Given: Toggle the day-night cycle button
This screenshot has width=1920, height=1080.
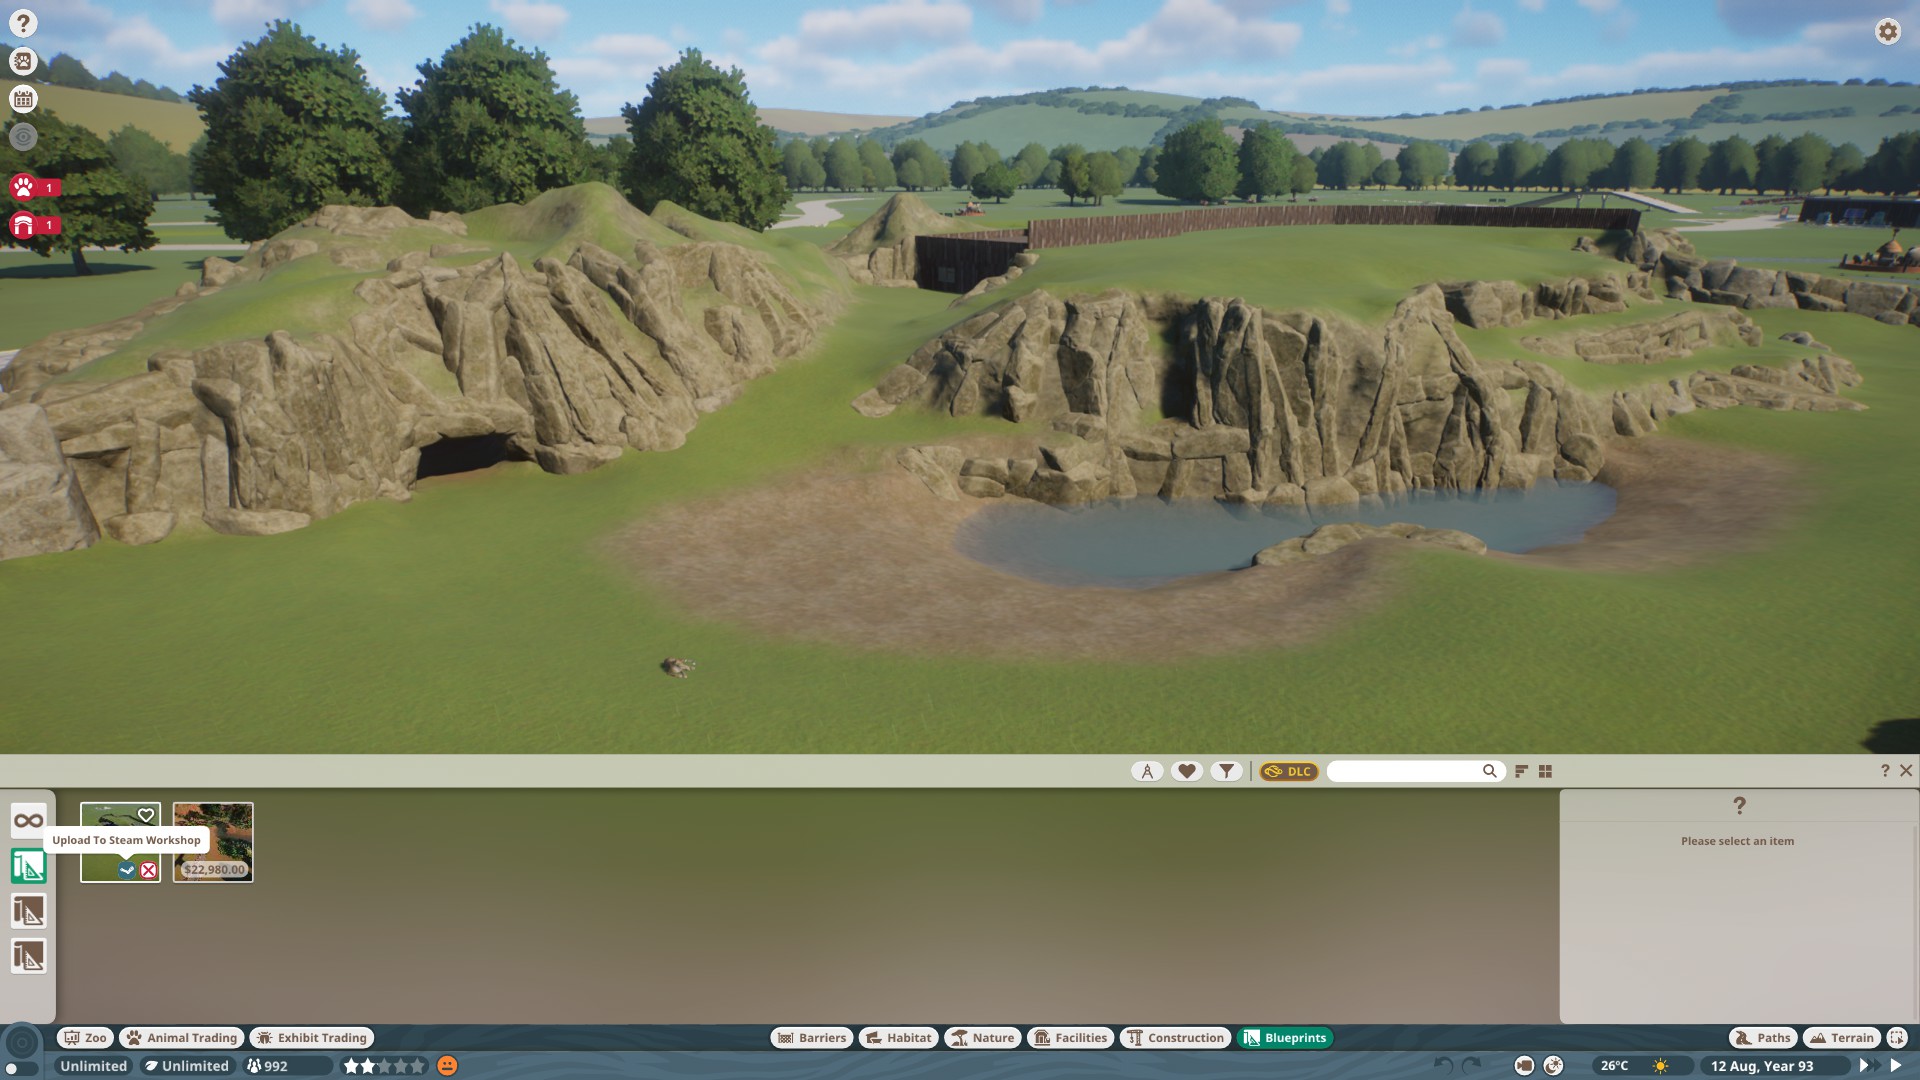Looking at the screenshot, I should (1553, 1066).
